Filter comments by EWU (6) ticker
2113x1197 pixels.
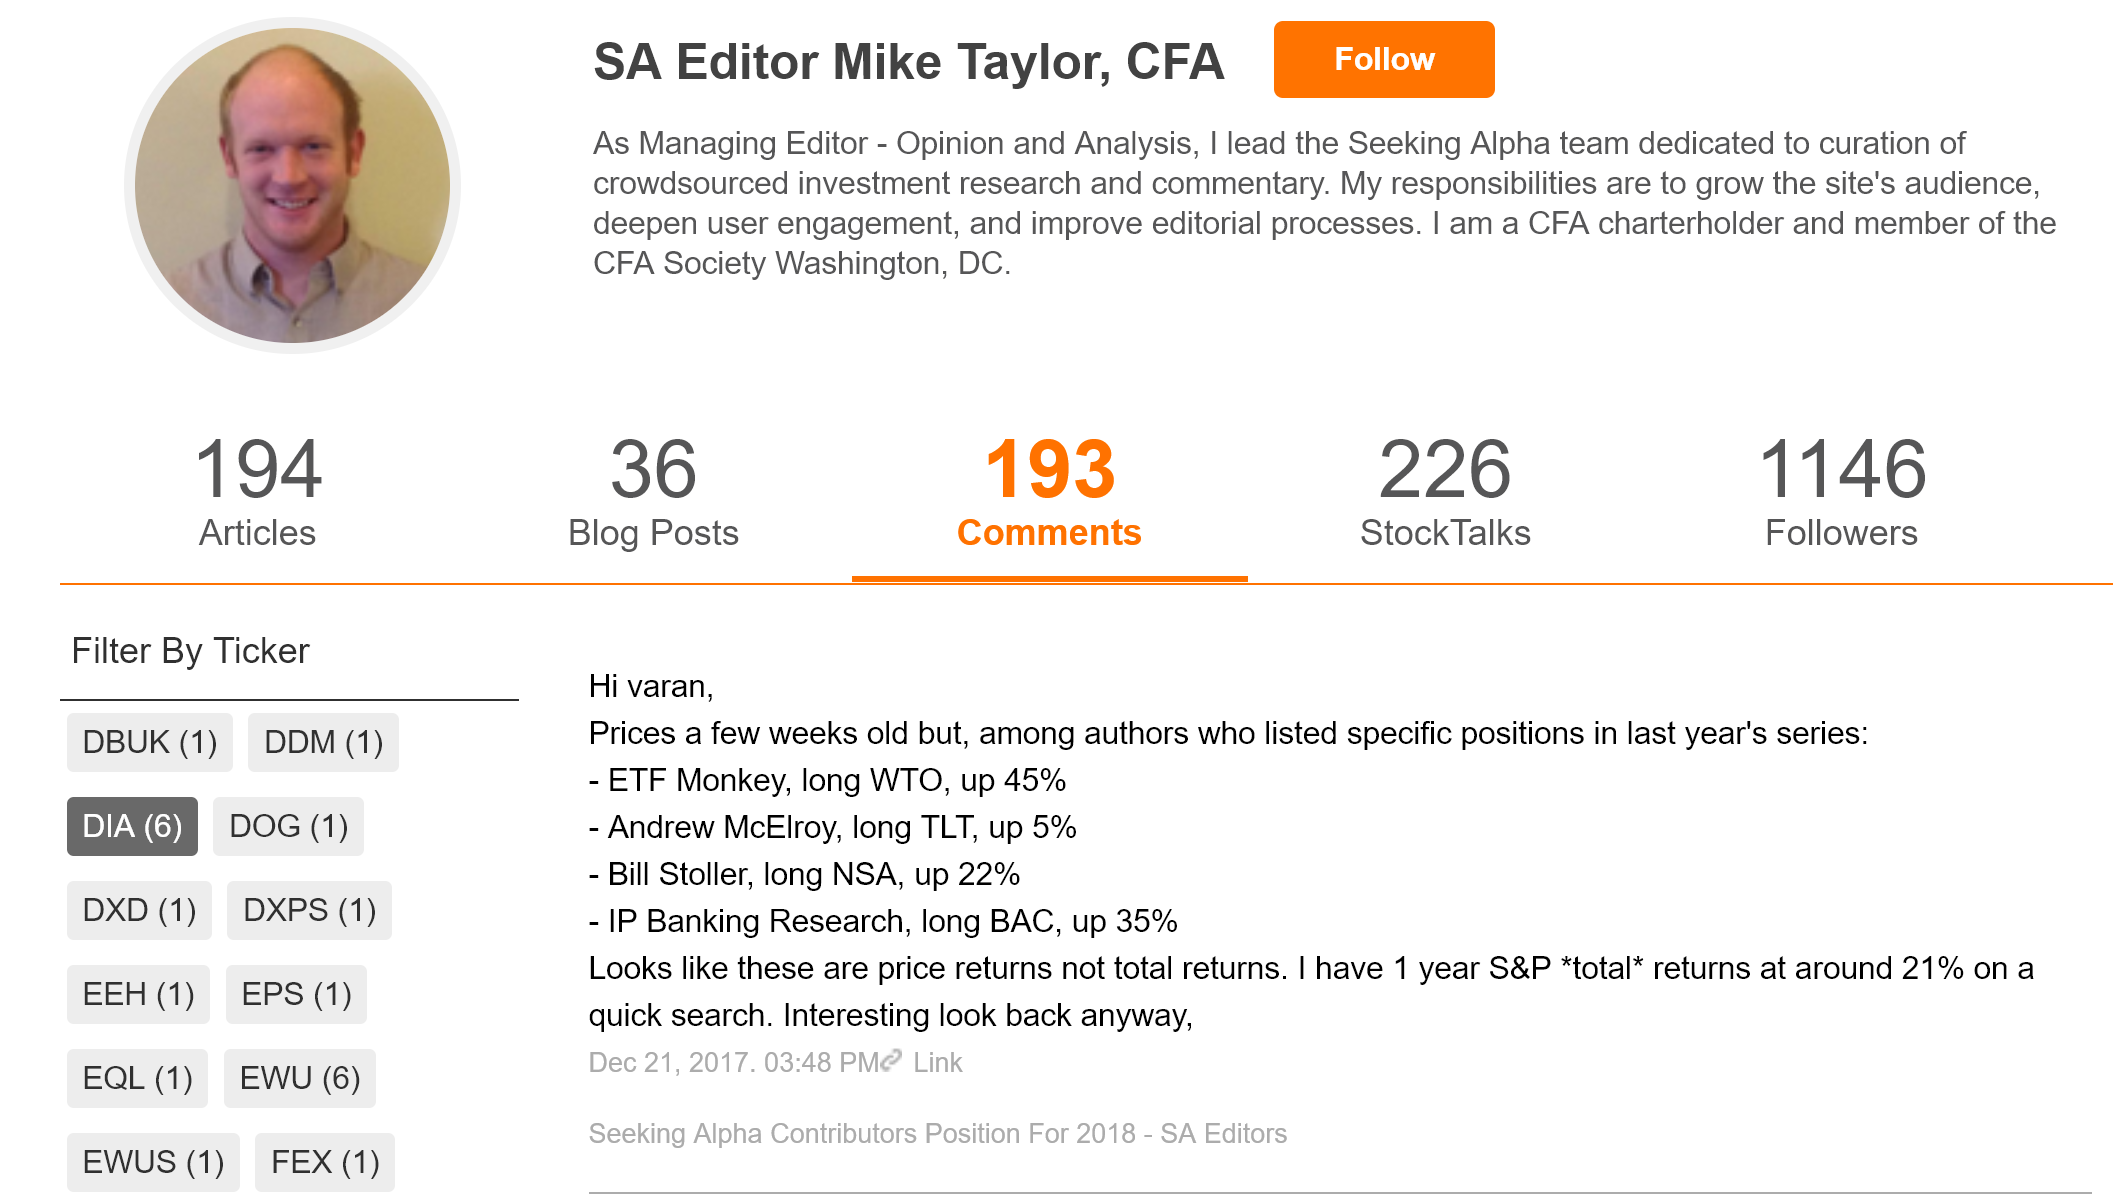click(300, 1078)
